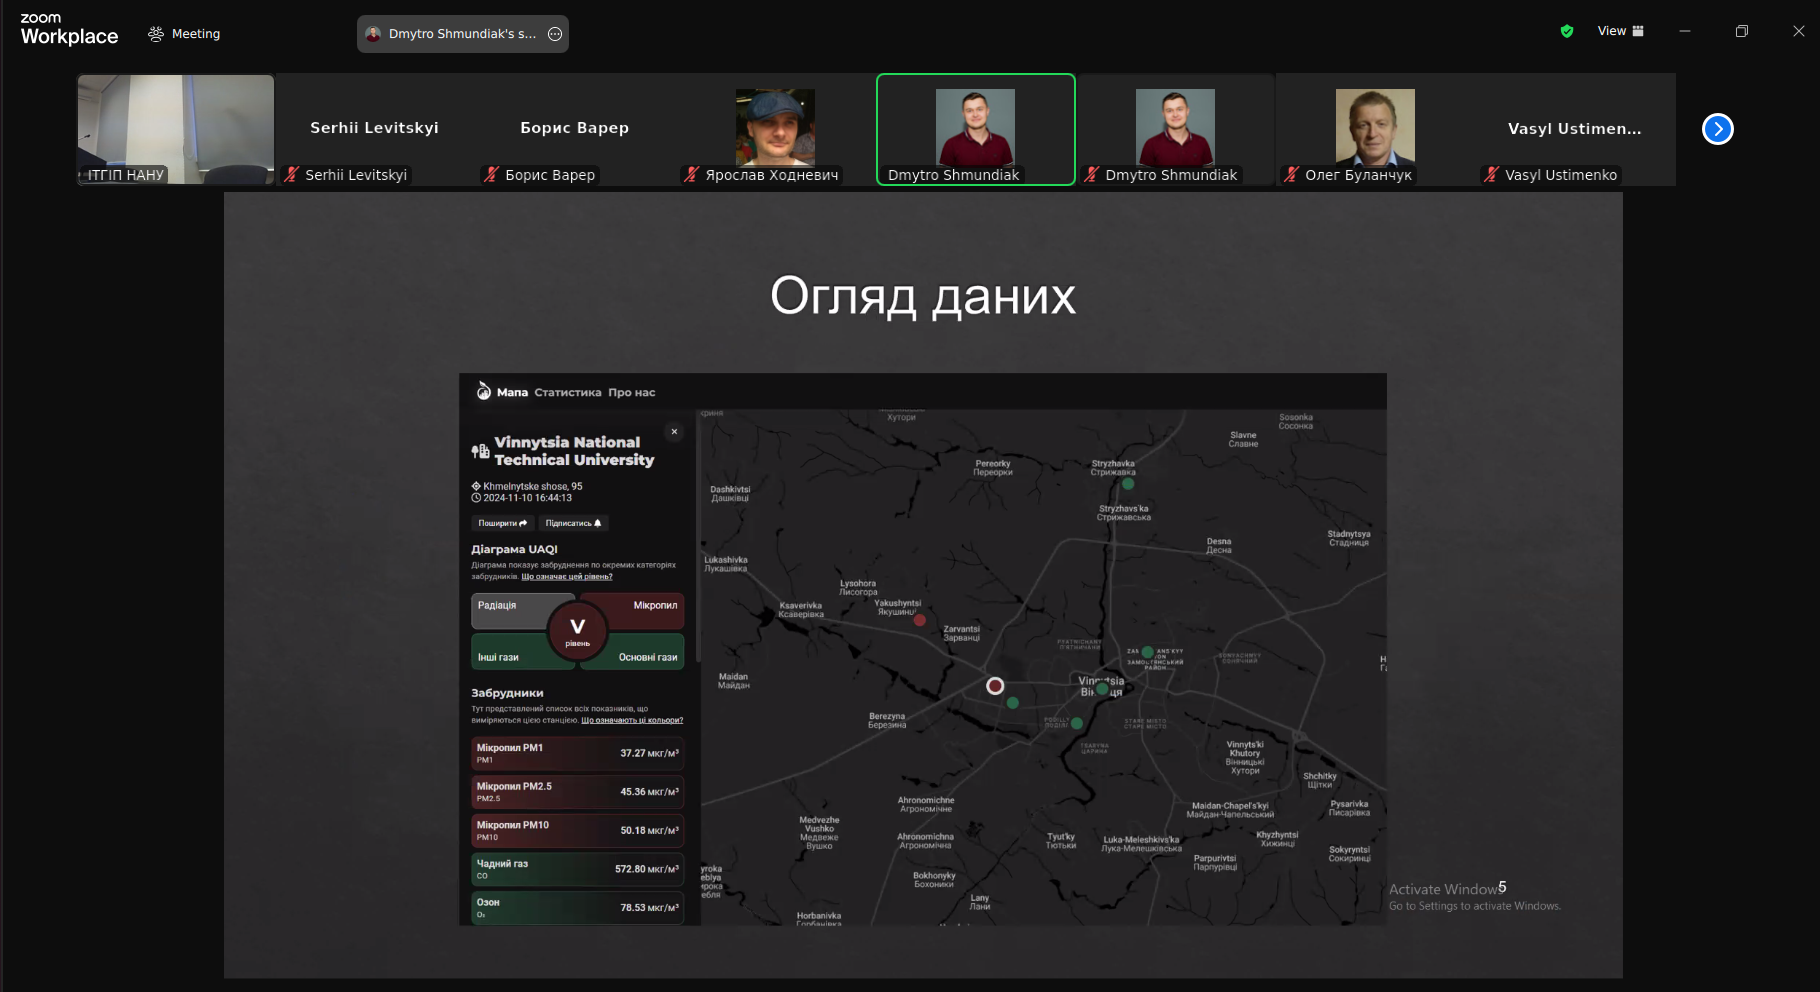
Task: Open the 'Що означає цей рівень?' link
Action: (567, 576)
